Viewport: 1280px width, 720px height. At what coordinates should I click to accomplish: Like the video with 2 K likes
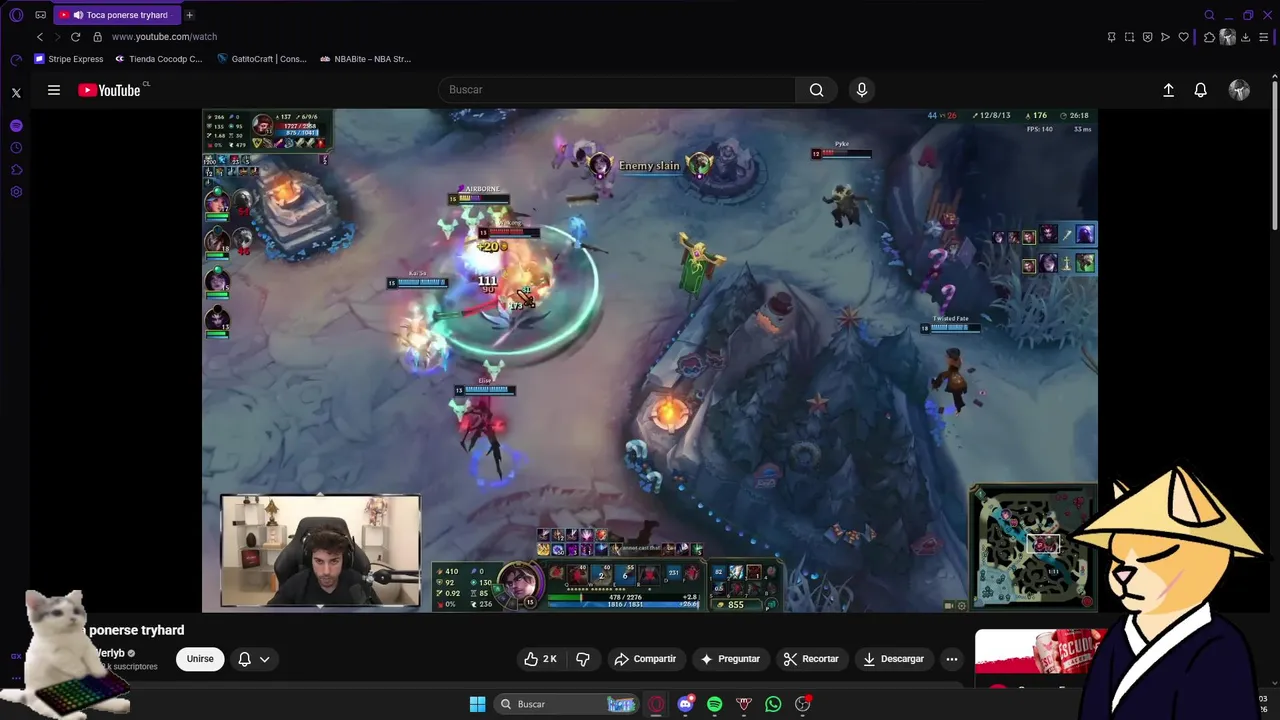click(540, 659)
